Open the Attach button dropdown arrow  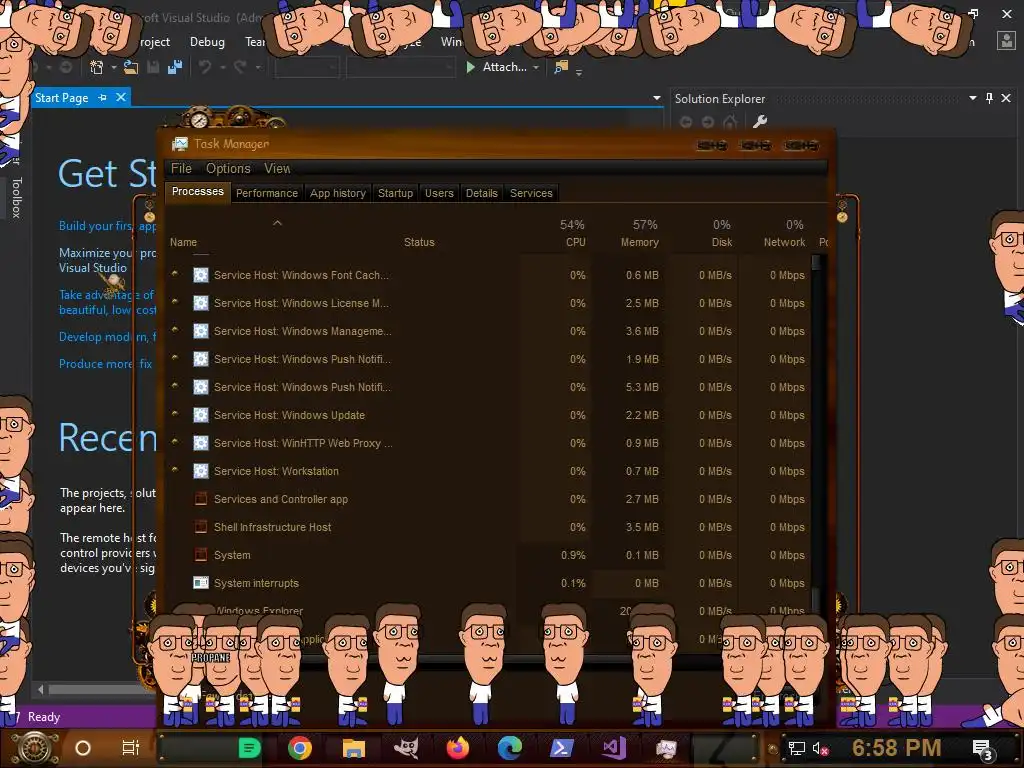(536, 67)
